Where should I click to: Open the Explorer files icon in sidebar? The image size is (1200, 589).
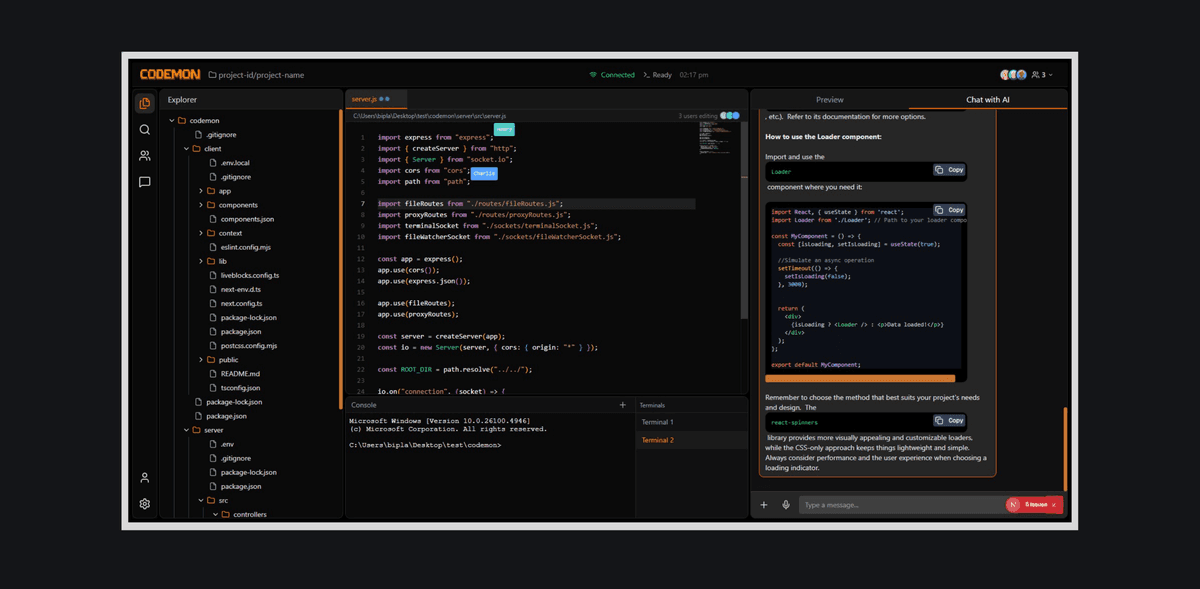point(145,103)
